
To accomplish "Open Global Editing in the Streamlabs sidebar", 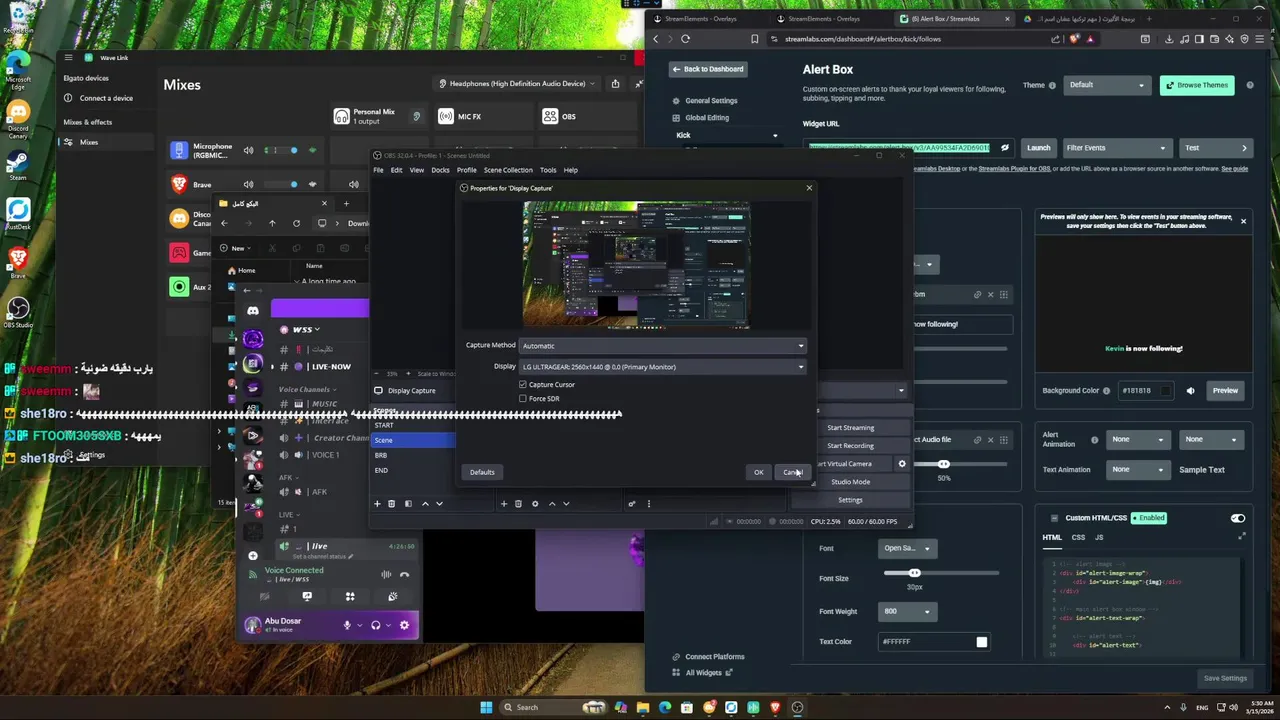I will pyautogui.click(x=706, y=118).
